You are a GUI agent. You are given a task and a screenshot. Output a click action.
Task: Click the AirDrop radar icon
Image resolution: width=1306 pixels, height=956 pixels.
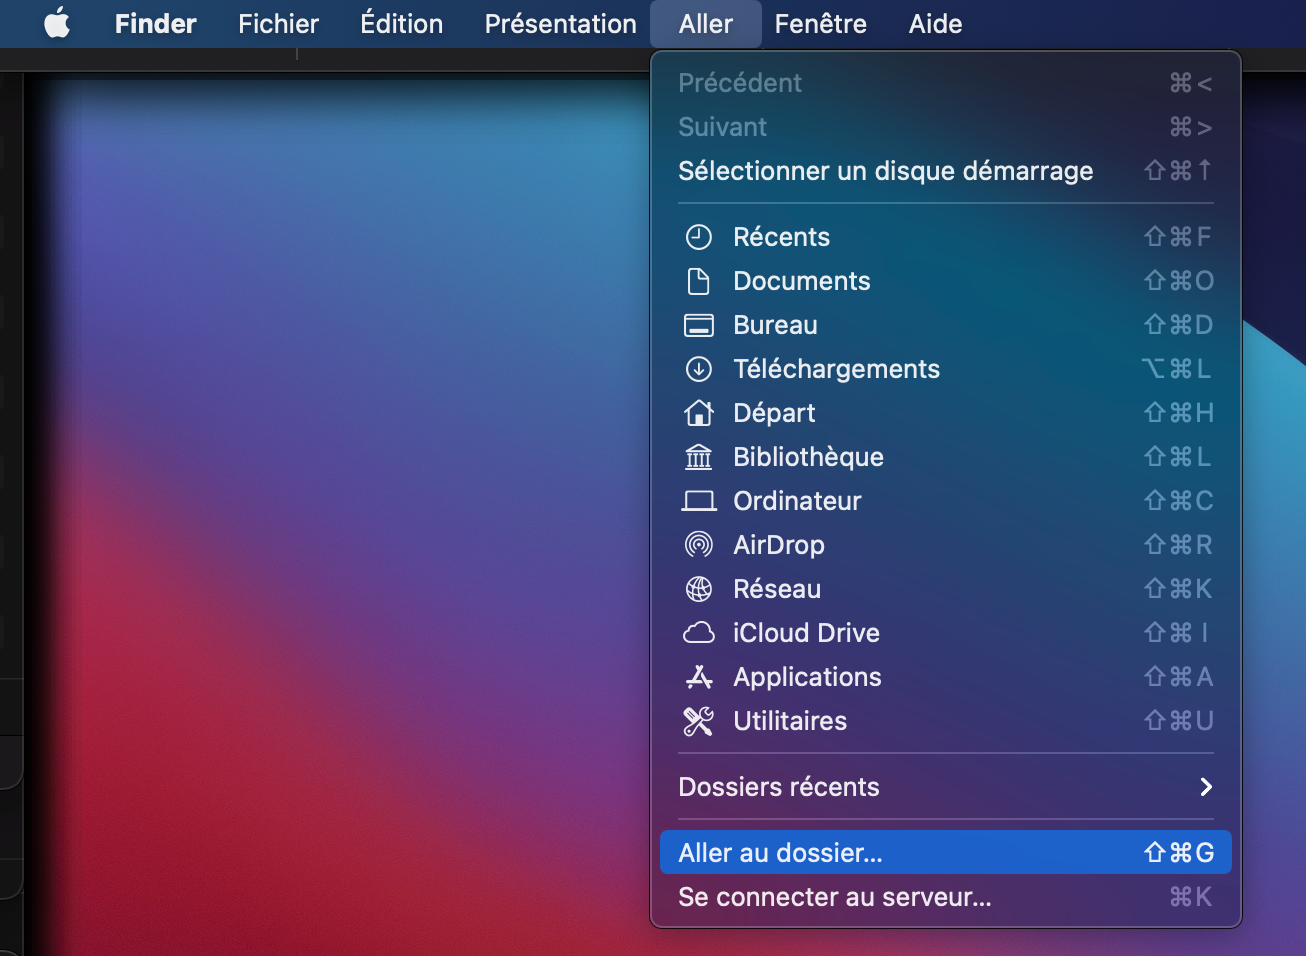[x=698, y=545]
